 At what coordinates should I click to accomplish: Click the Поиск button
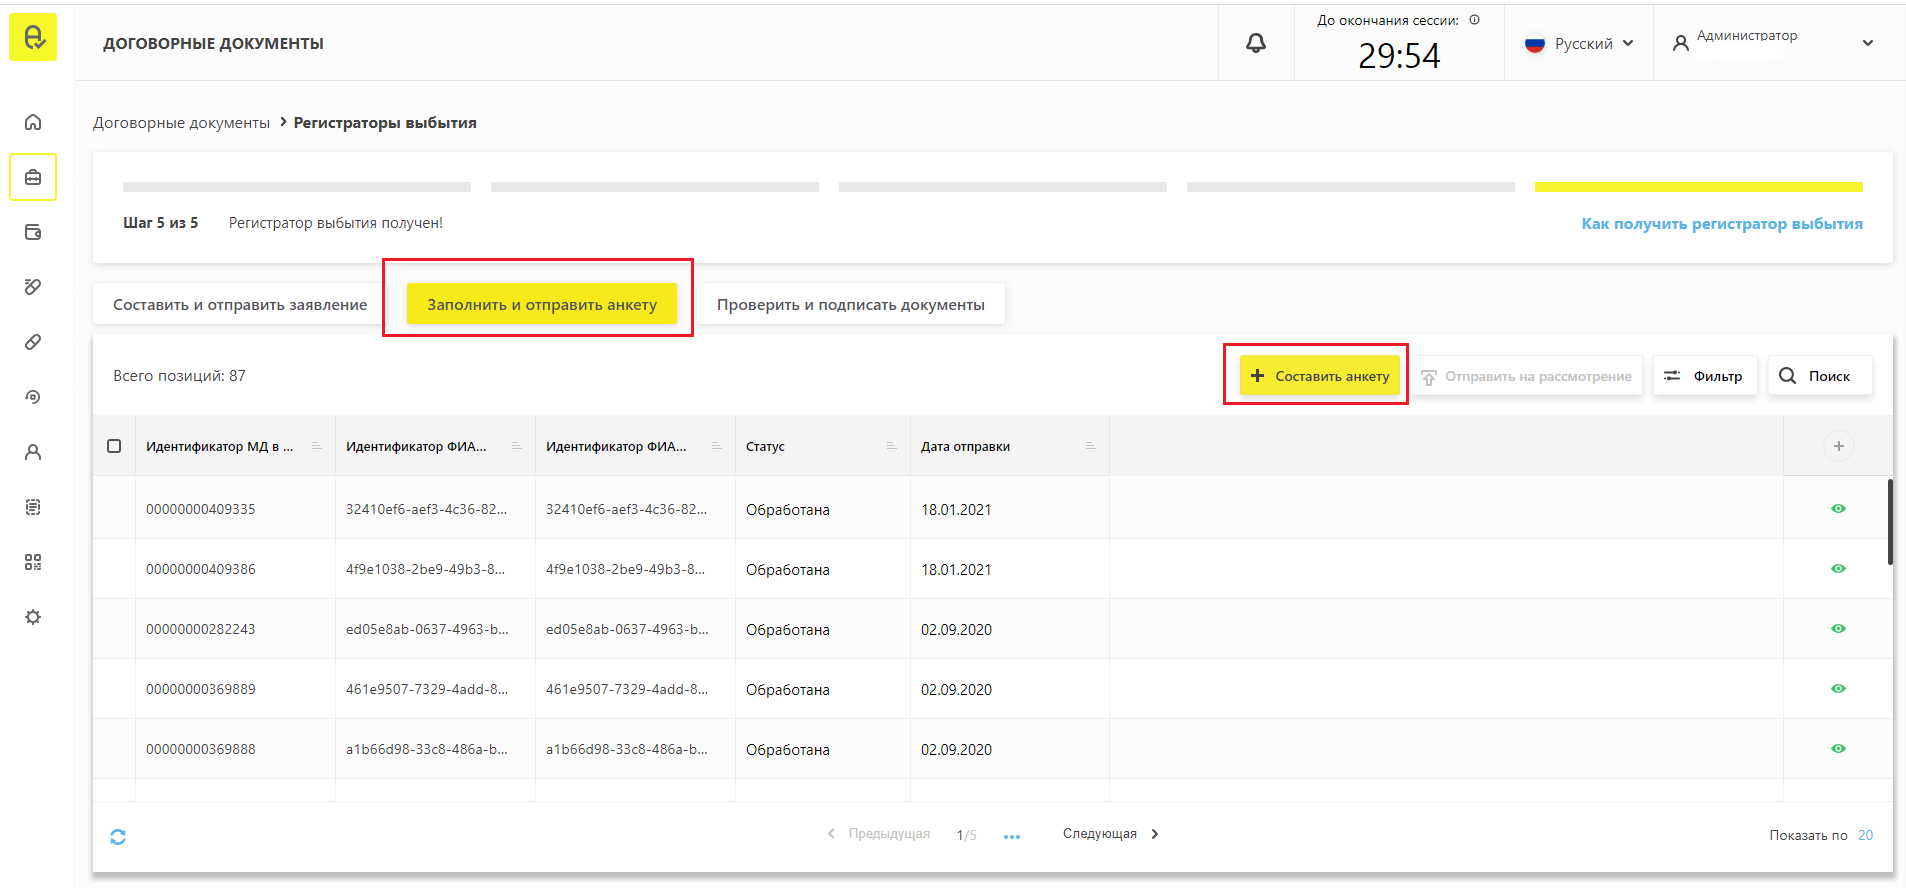1819,376
